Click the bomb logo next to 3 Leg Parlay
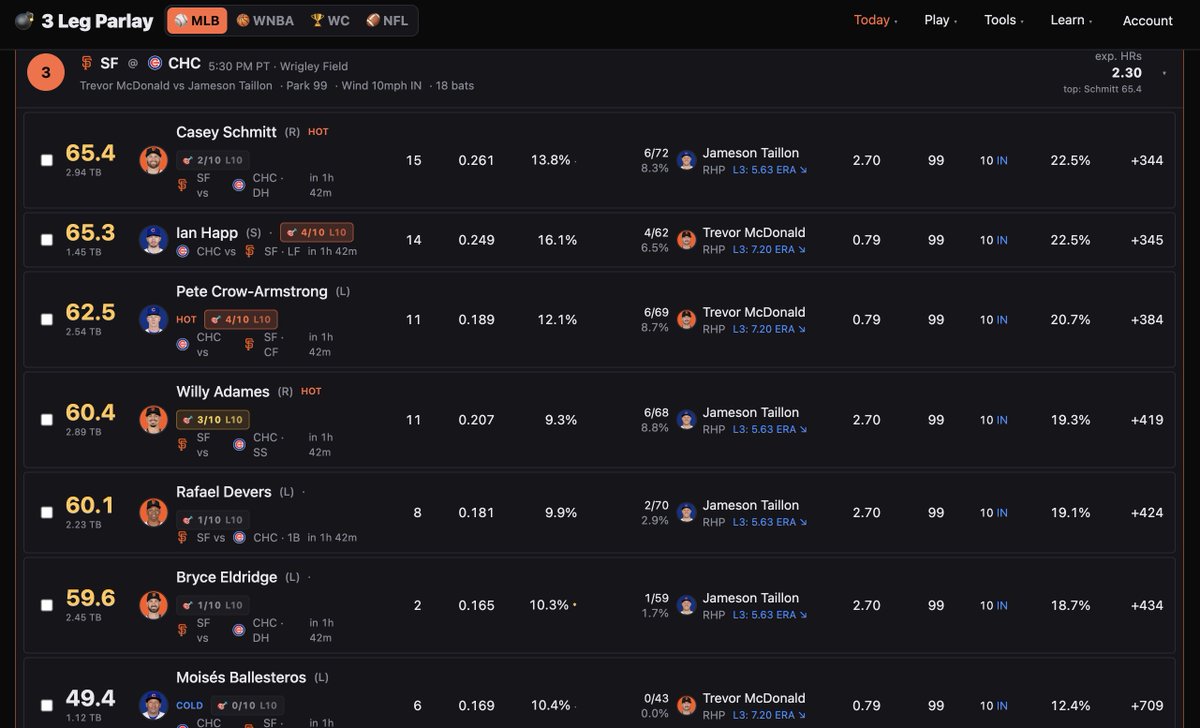 click(x=24, y=21)
